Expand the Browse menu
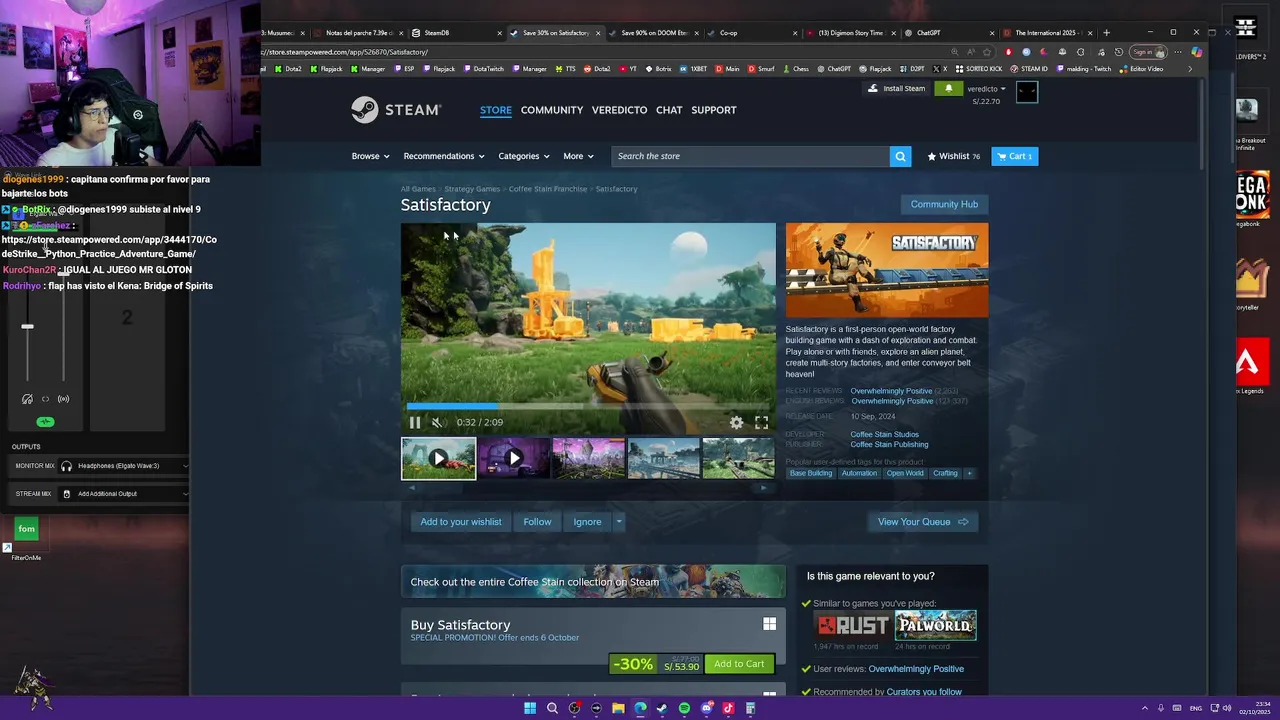1280x720 pixels. 370,156
